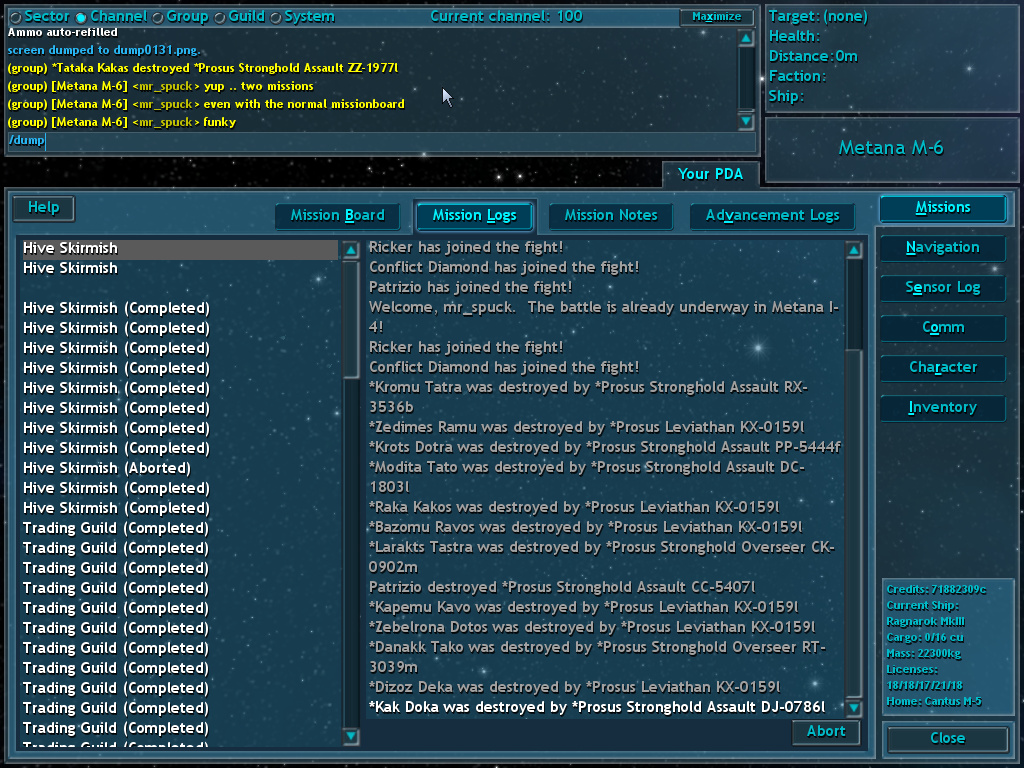The height and width of the screenshot is (768, 1024).
Task: Select the Guild chat radio button
Action: pyautogui.click(x=219, y=17)
